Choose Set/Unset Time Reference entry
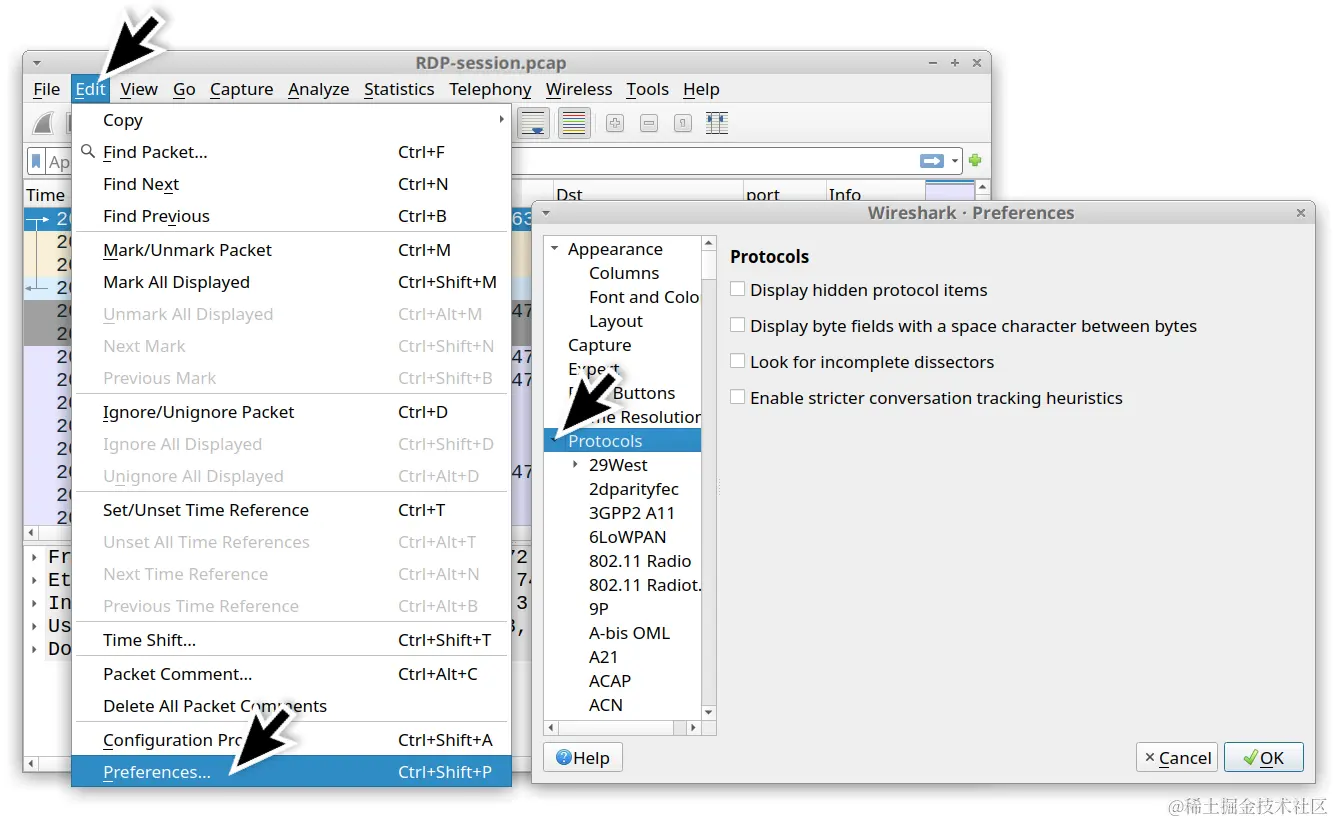The image size is (1334, 823). pyautogui.click(x=291, y=510)
